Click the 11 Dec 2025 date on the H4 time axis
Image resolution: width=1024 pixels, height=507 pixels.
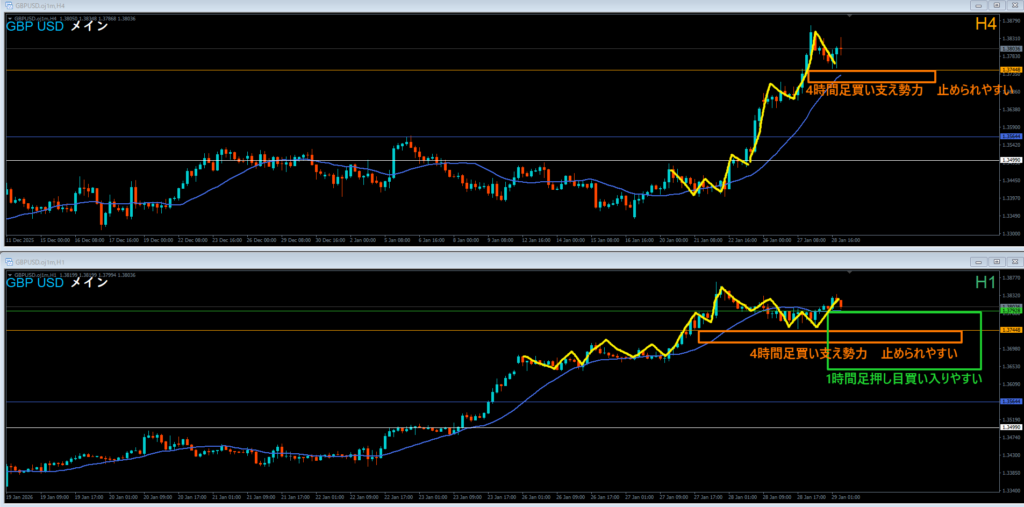click(19, 240)
